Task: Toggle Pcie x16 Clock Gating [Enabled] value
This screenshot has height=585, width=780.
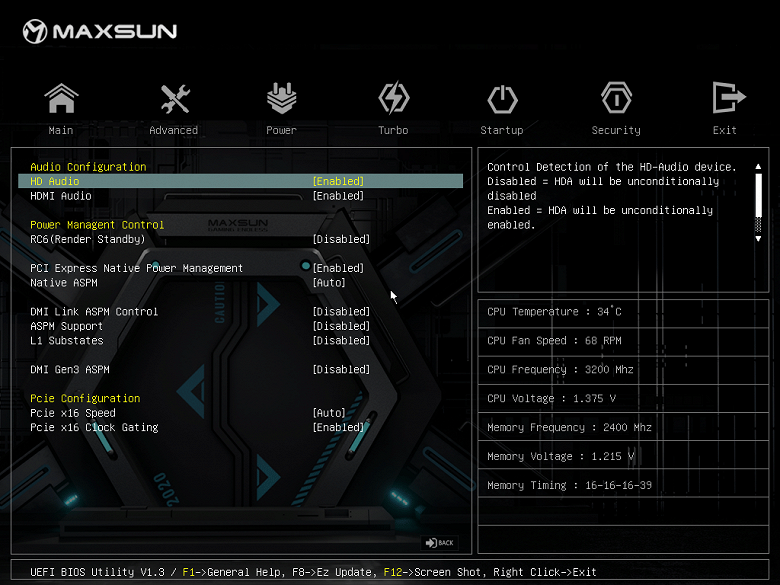Action: (338, 427)
